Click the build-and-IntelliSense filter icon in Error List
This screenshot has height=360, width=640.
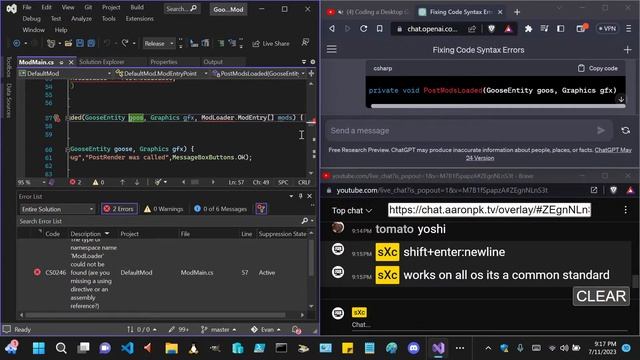(x=261, y=209)
